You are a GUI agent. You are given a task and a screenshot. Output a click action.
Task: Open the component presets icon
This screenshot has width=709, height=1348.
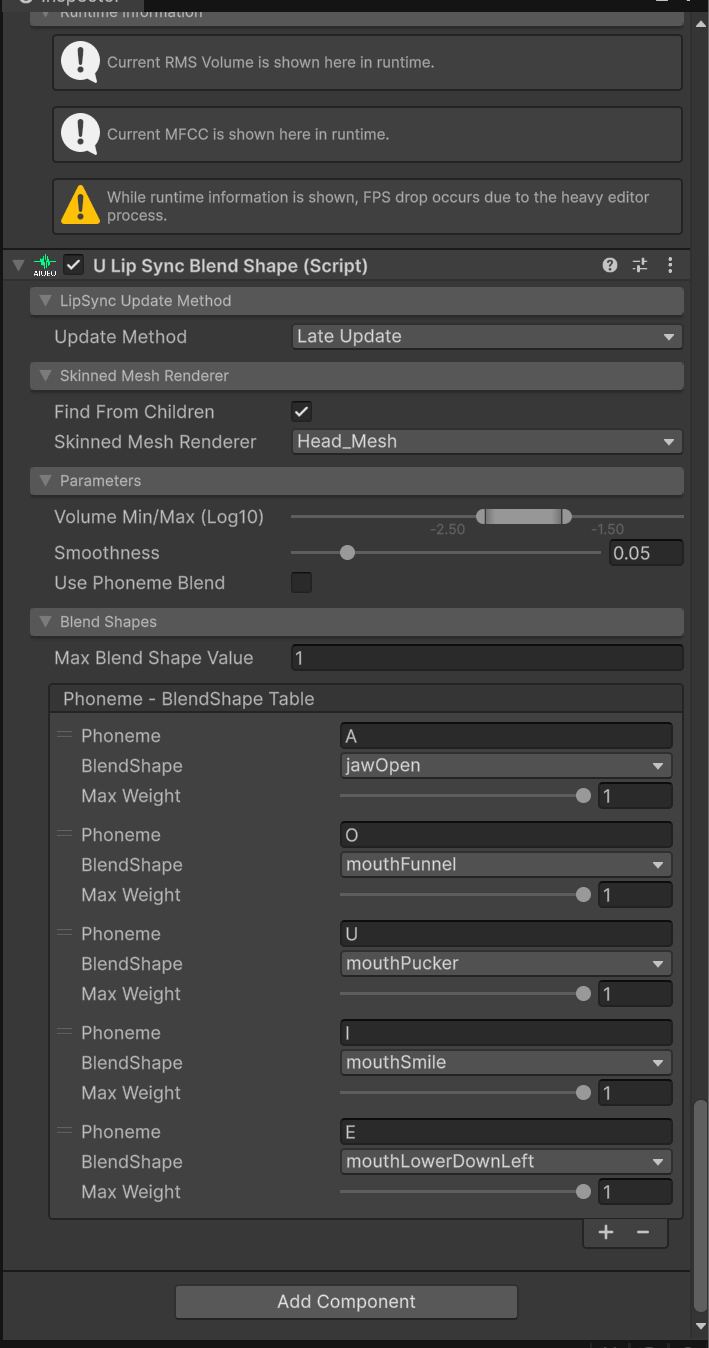640,265
